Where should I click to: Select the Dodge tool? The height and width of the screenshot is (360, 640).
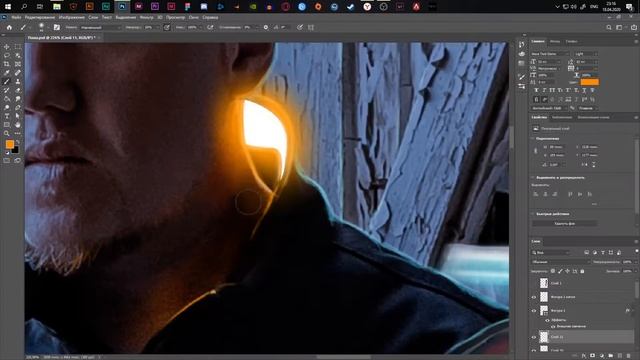(x=7, y=107)
